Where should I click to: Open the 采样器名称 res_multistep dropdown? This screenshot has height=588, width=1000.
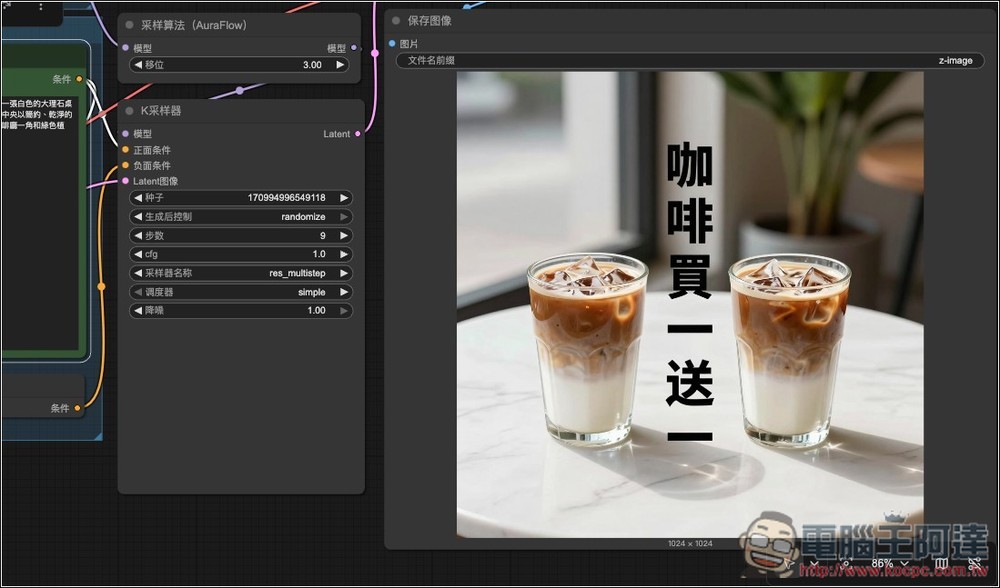(x=240, y=273)
